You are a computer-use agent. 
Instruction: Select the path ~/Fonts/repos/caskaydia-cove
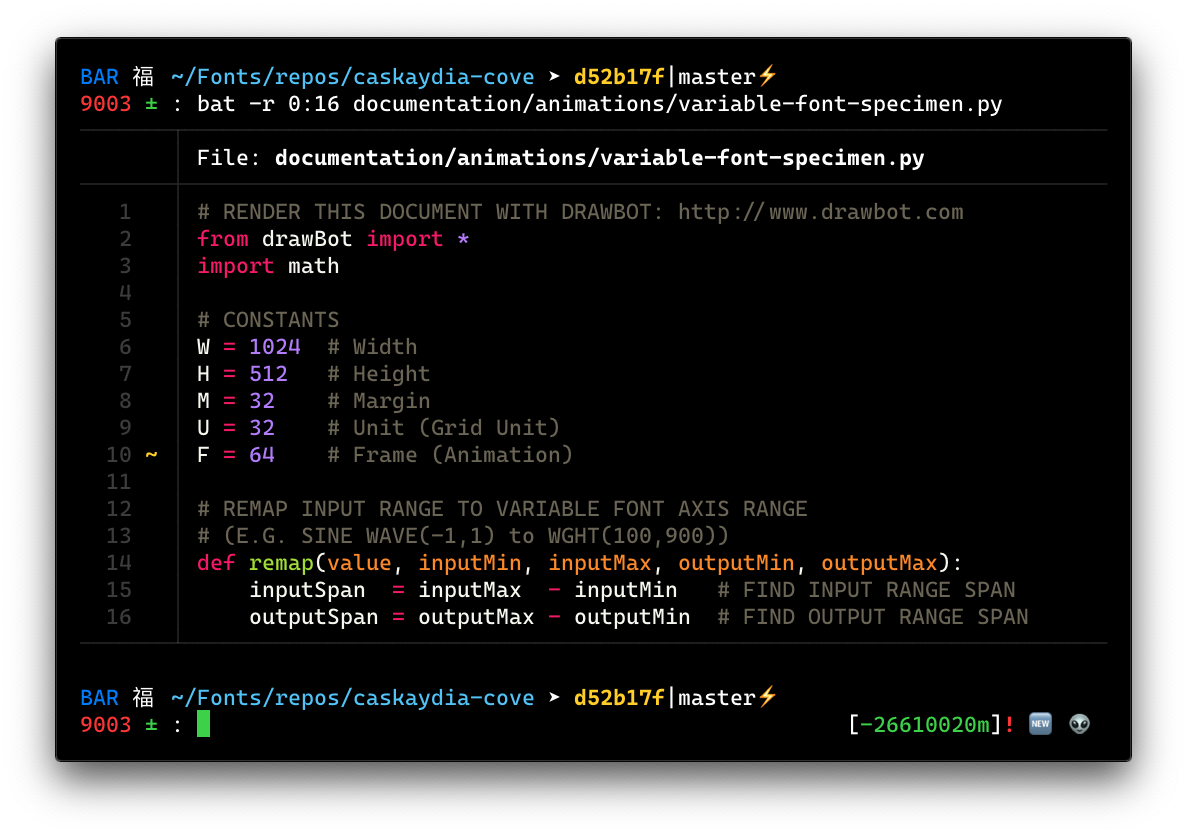tap(351, 76)
